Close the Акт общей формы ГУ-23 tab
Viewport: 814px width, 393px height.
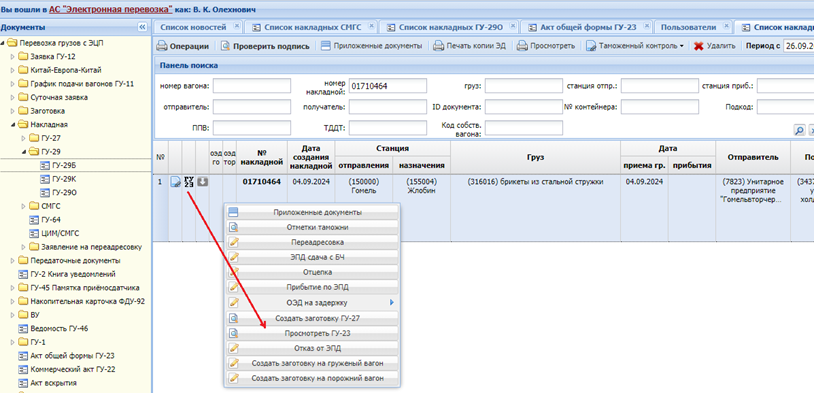[x=647, y=25]
